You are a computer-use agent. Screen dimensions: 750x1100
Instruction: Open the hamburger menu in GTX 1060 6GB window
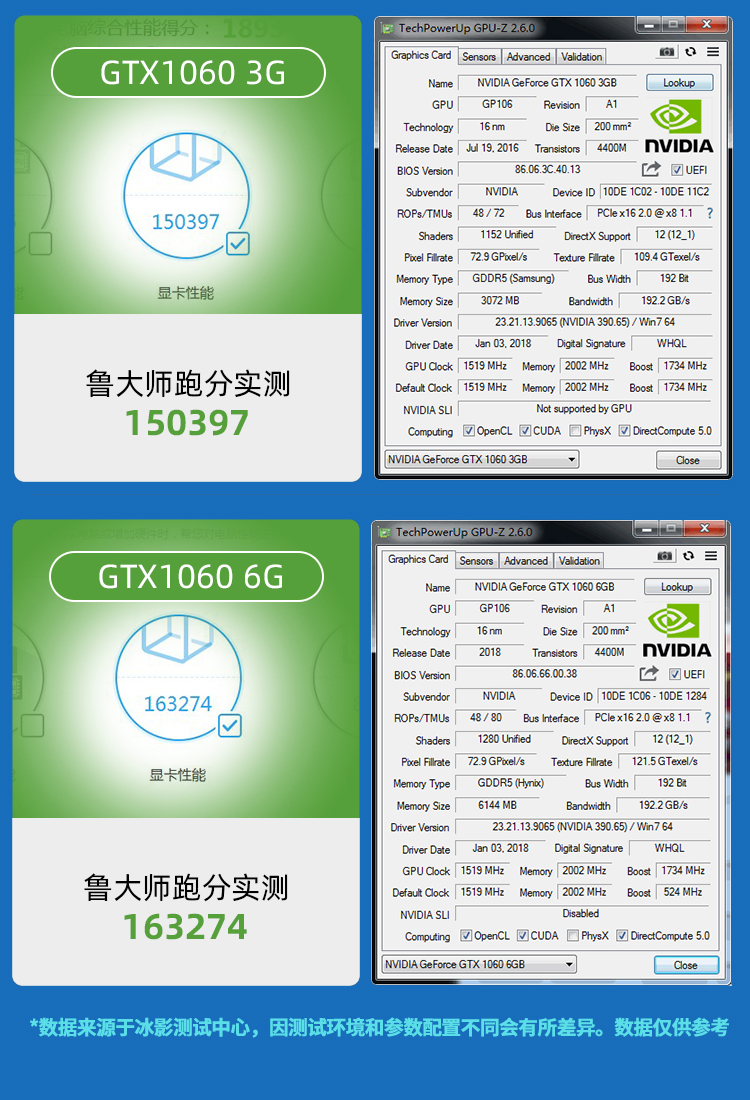click(x=711, y=556)
